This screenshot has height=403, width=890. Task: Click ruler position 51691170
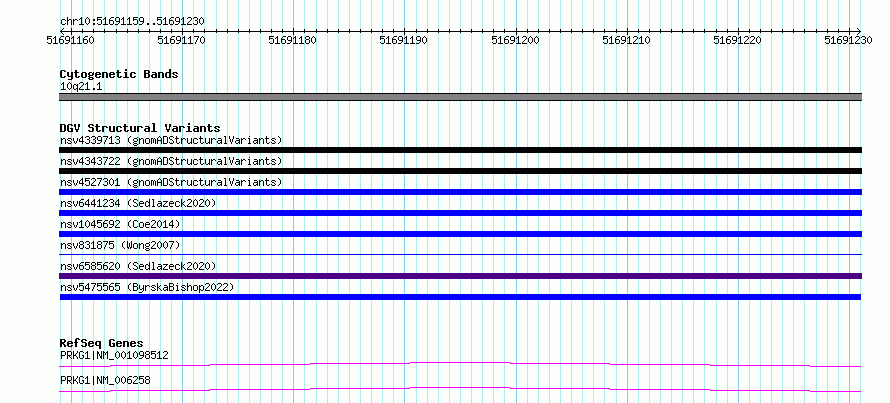tap(182, 40)
